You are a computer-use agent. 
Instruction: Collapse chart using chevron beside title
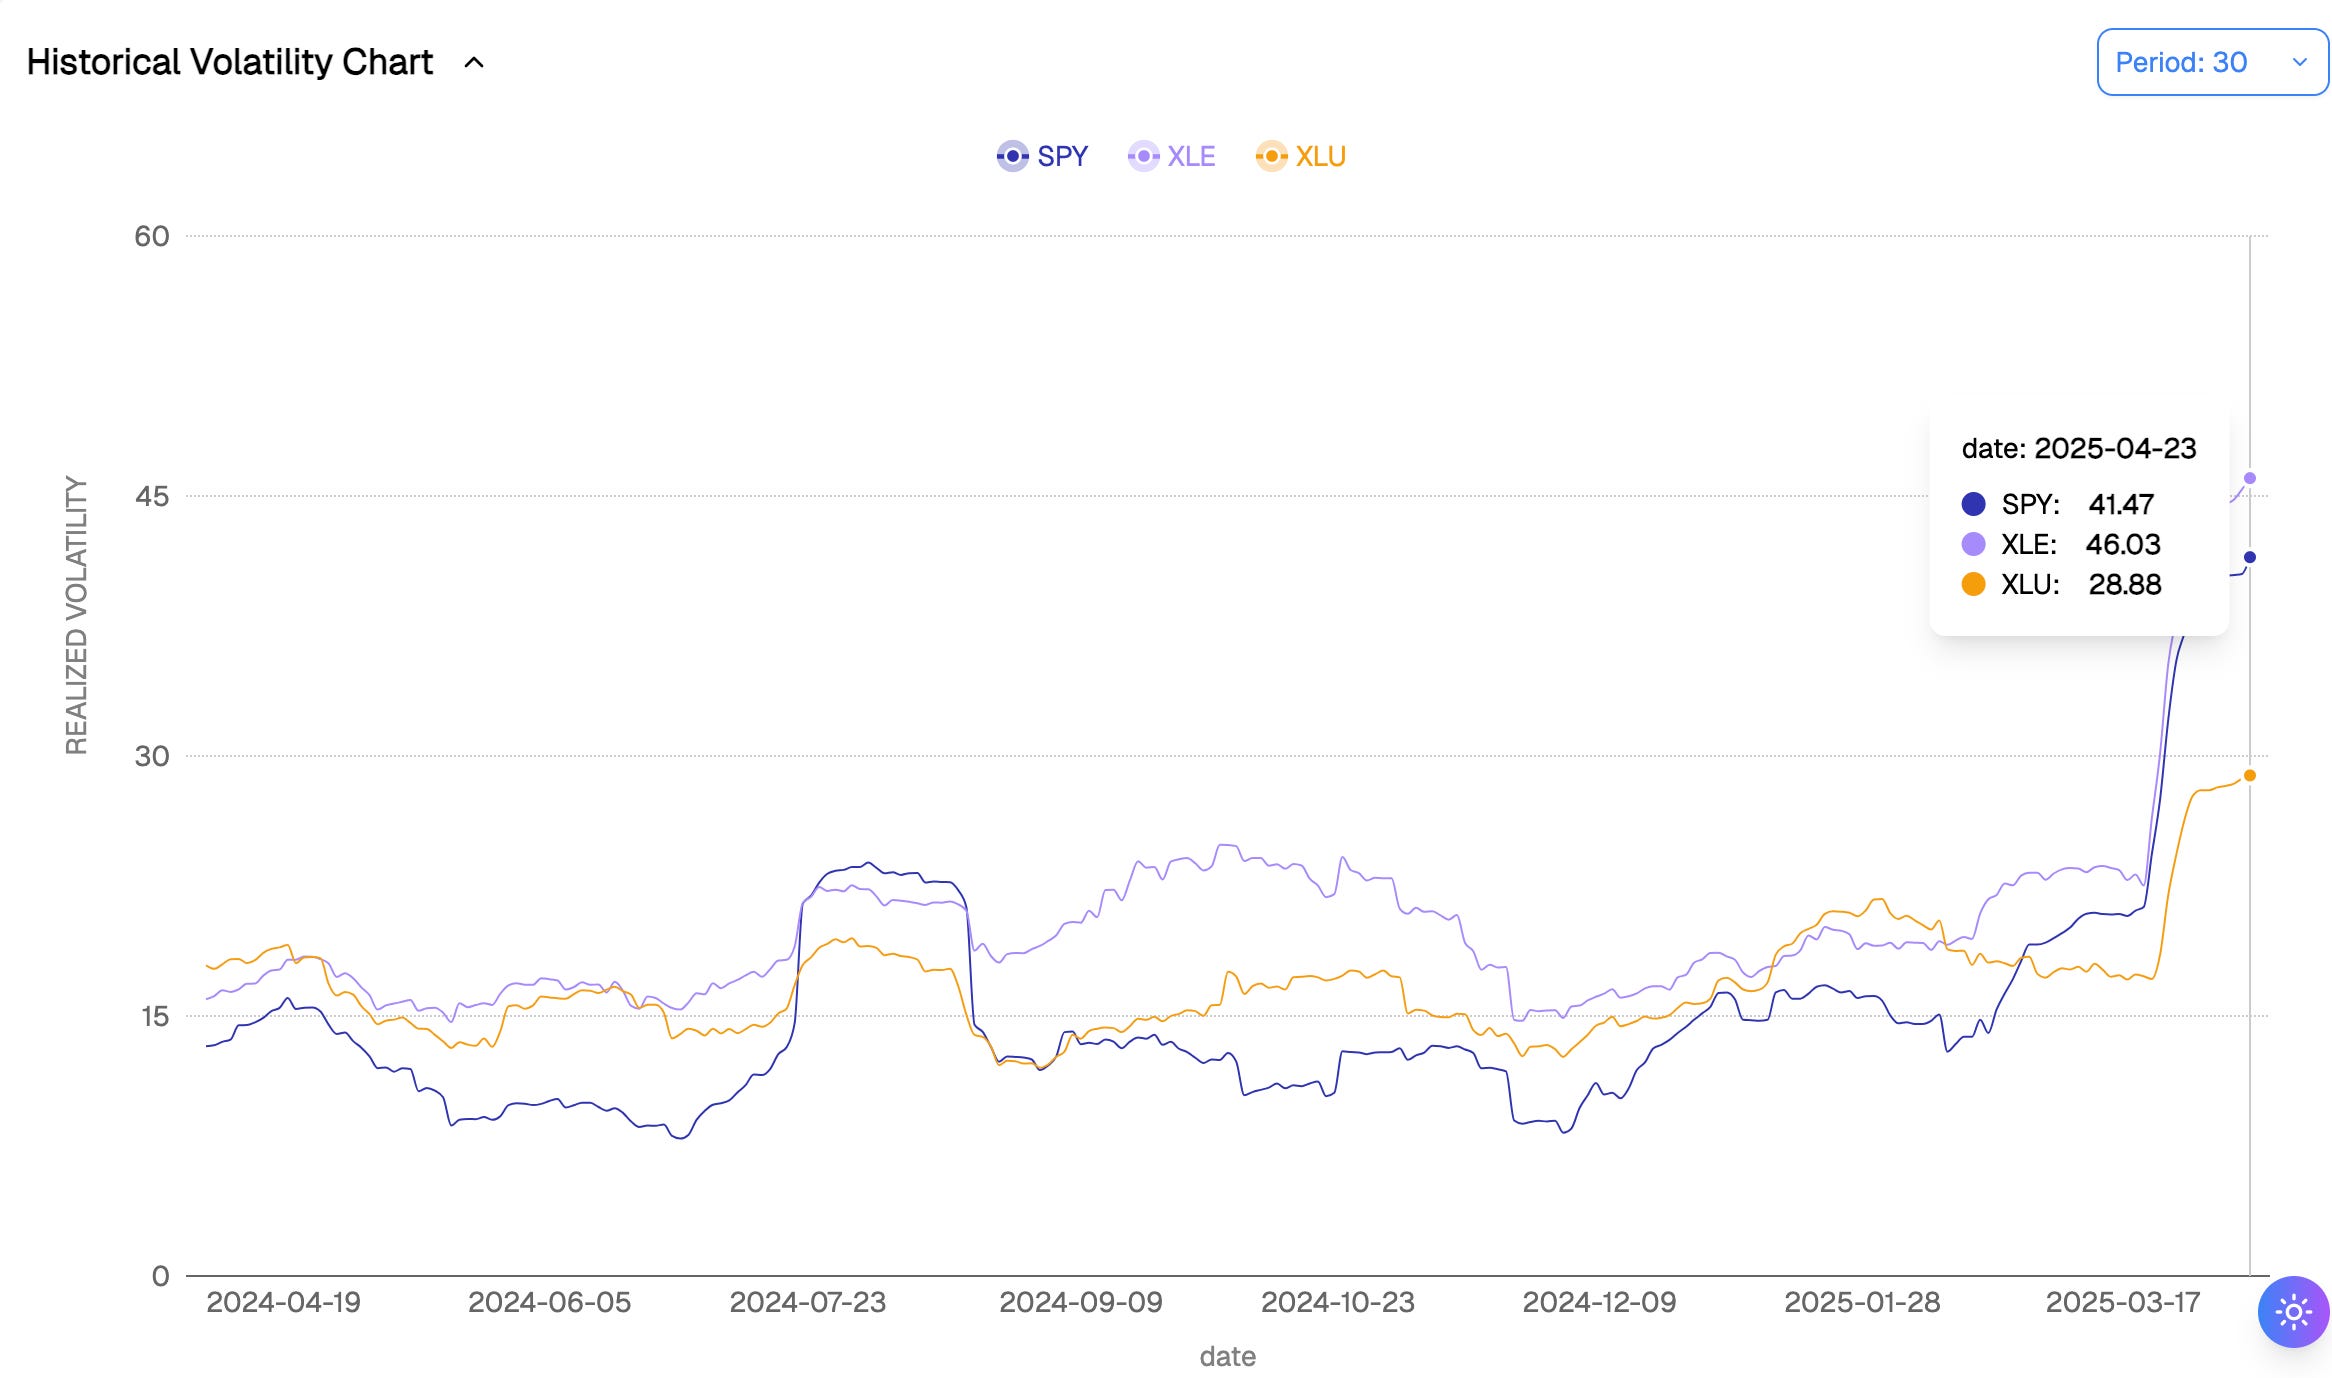coord(474,62)
